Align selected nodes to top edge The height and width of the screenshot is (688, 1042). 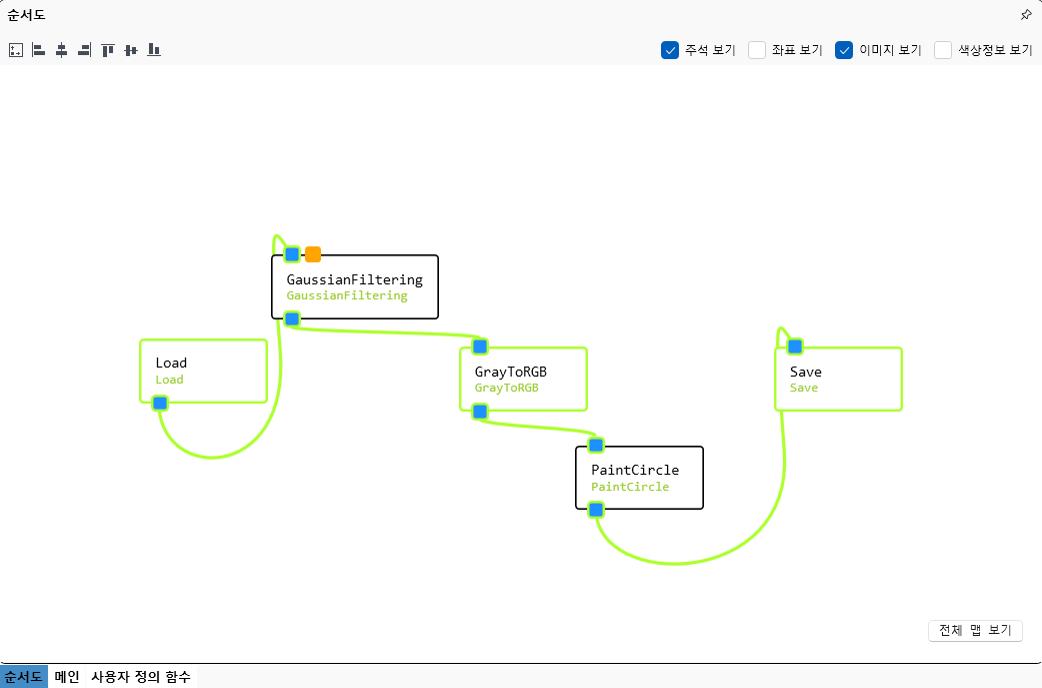click(108, 50)
